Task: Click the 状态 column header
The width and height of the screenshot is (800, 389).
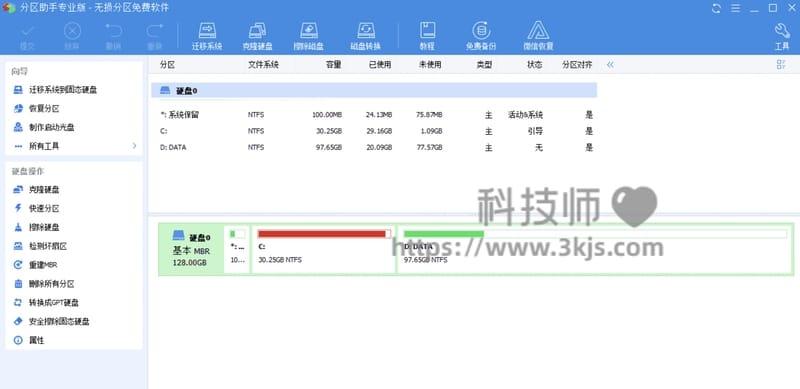Action: [x=535, y=65]
